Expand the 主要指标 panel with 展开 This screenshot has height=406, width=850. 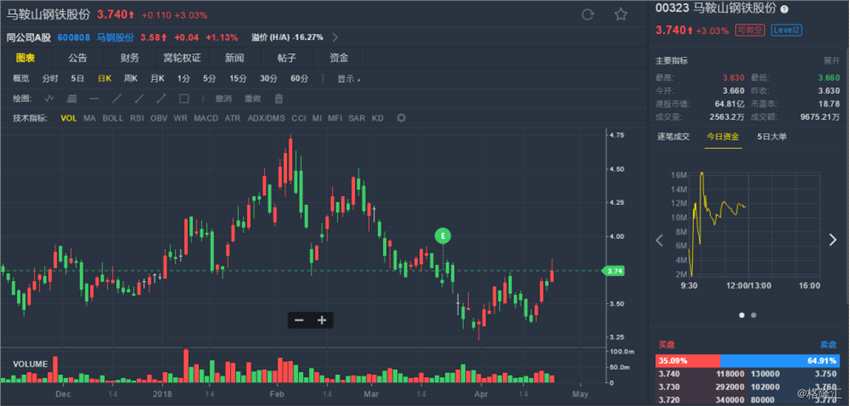click(x=831, y=59)
